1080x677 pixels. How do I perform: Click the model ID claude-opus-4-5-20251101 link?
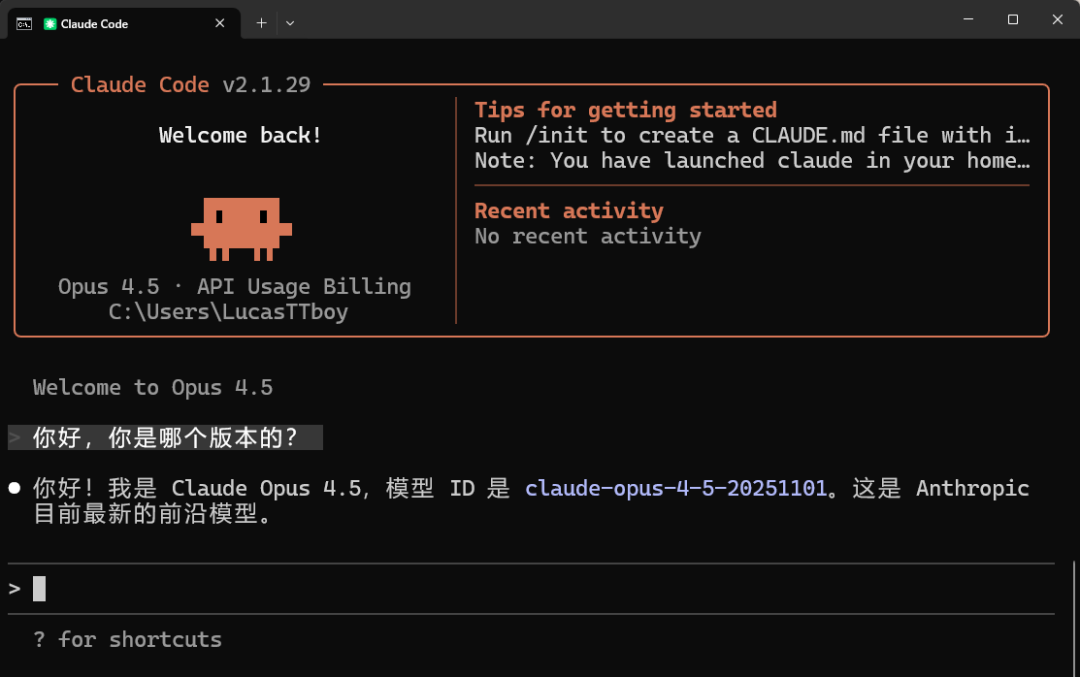[x=676, y=488]
